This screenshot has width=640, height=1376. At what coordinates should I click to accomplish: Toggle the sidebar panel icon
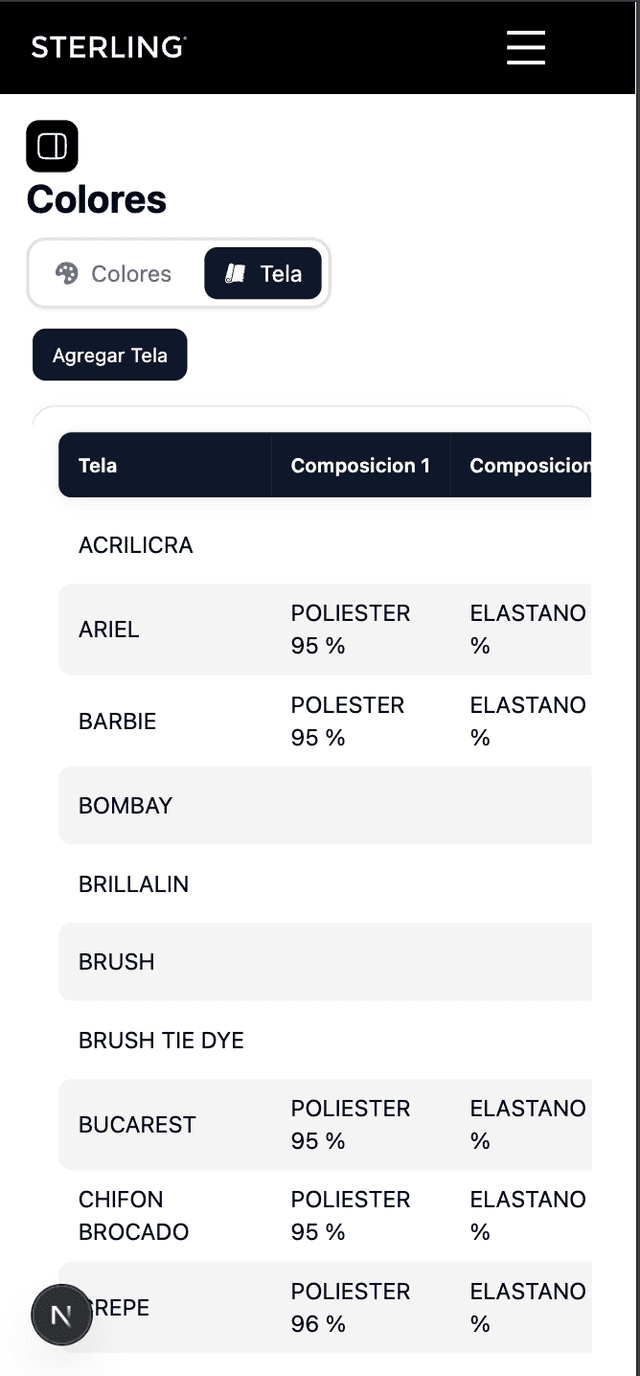[52, 147]
